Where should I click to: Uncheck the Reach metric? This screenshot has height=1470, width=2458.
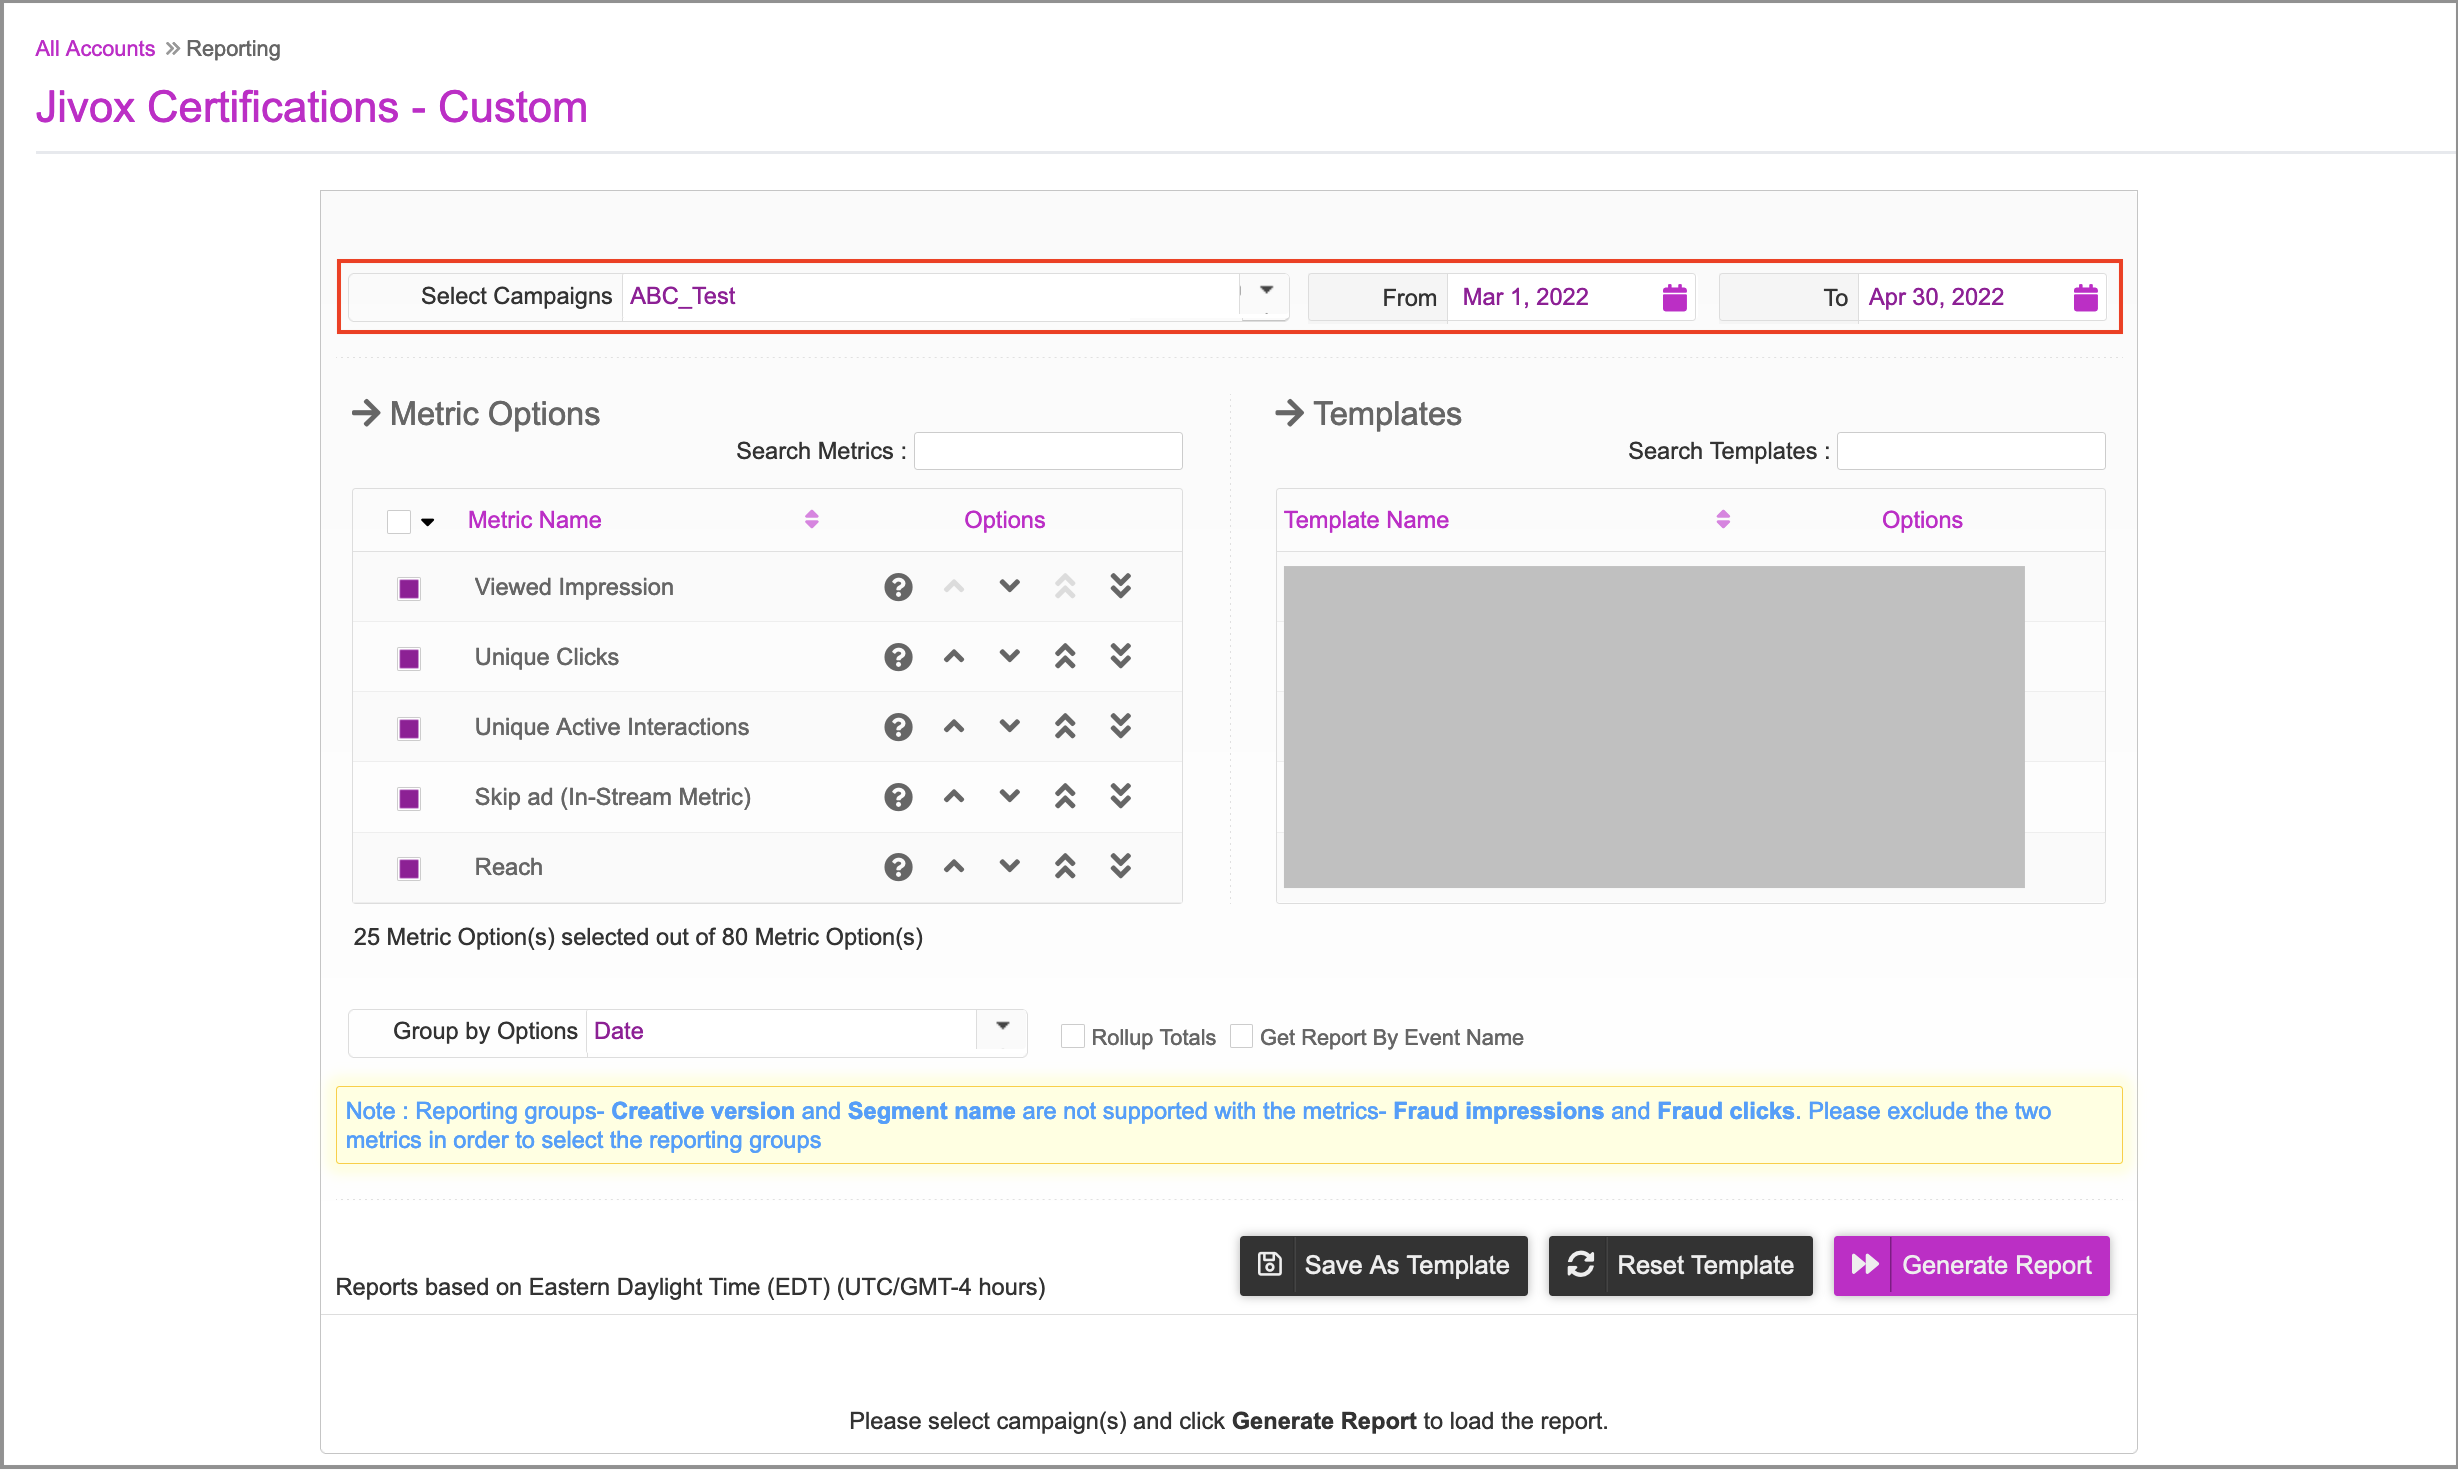[x=409, y=868]
